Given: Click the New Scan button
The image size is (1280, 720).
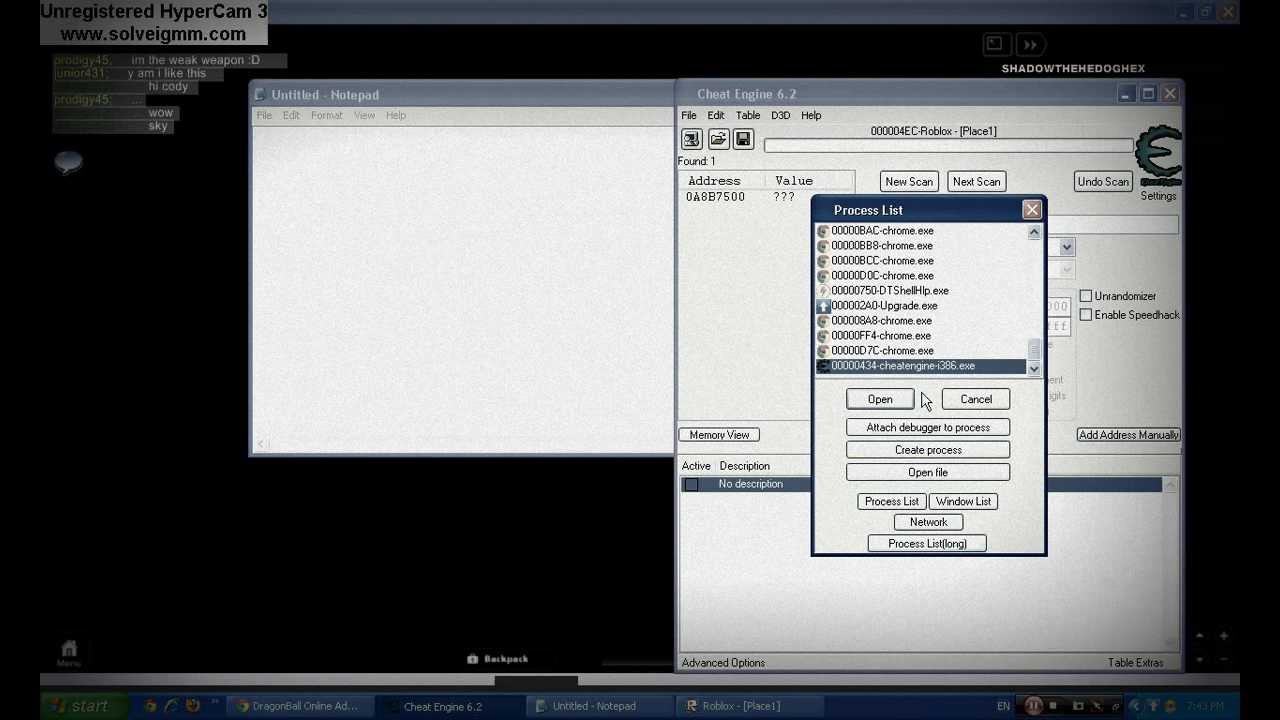Looking at the screenshot, I should [x=909, y=182].
